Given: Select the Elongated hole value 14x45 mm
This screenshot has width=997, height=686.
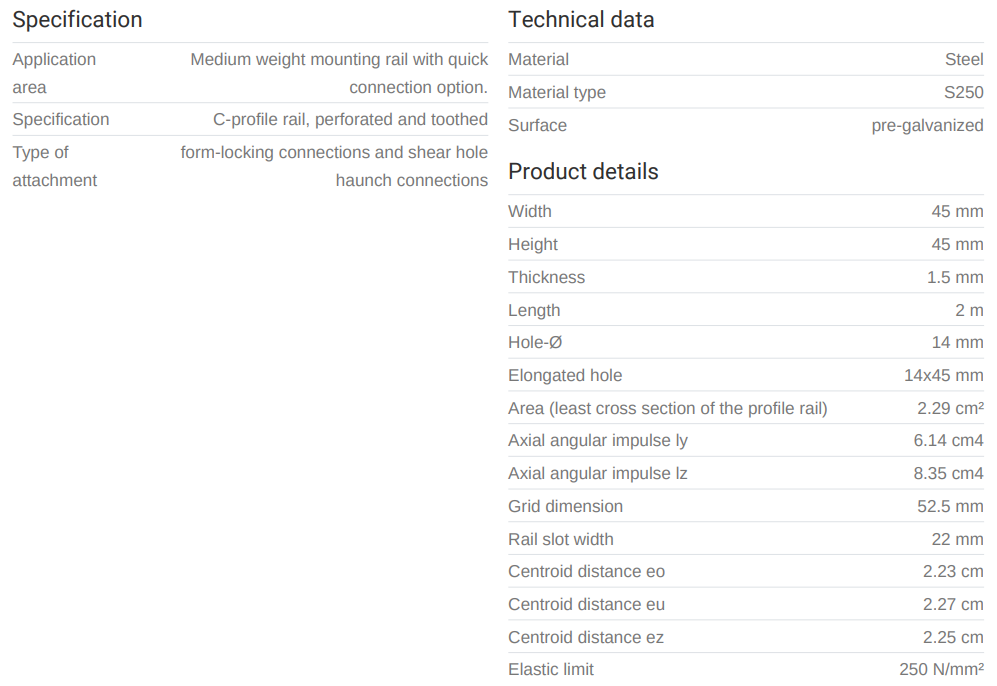Looking at the screenshot, I should [x=943, y=376].
